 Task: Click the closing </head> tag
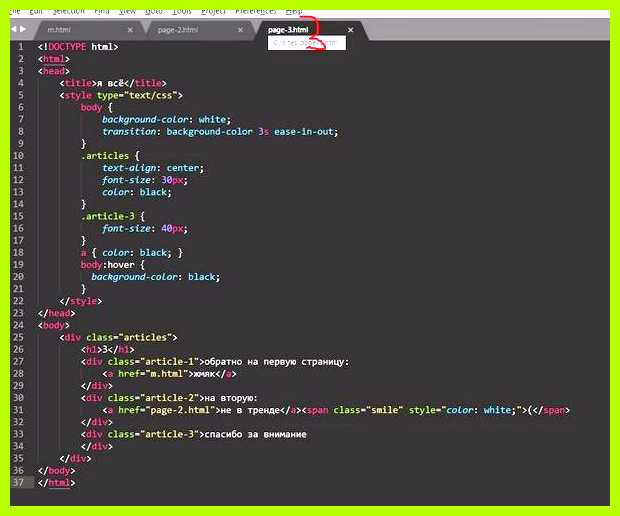pos(57,313)
